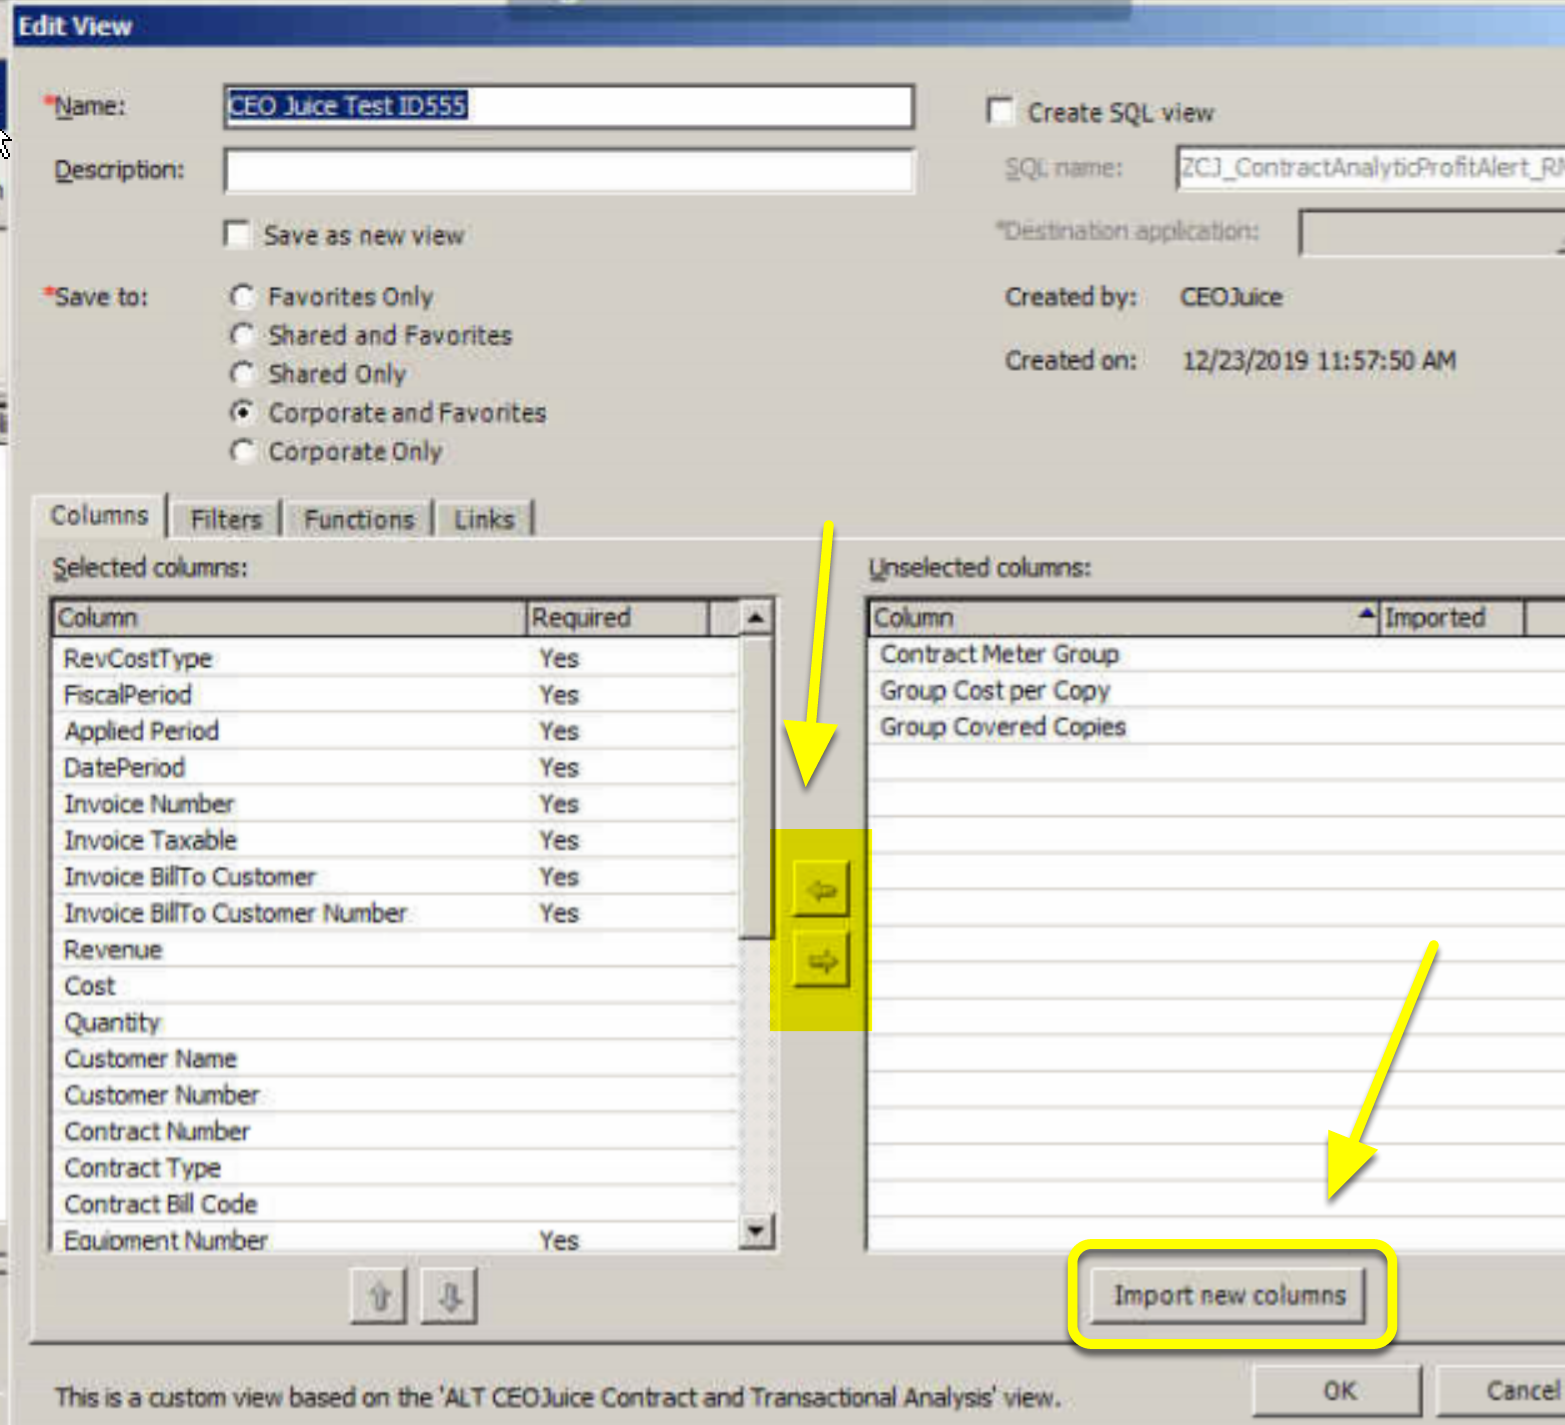The width and height of the screenshot is (1565, 1425).
Task: Open Destination application dropdown
Action: click(1432, 232)
